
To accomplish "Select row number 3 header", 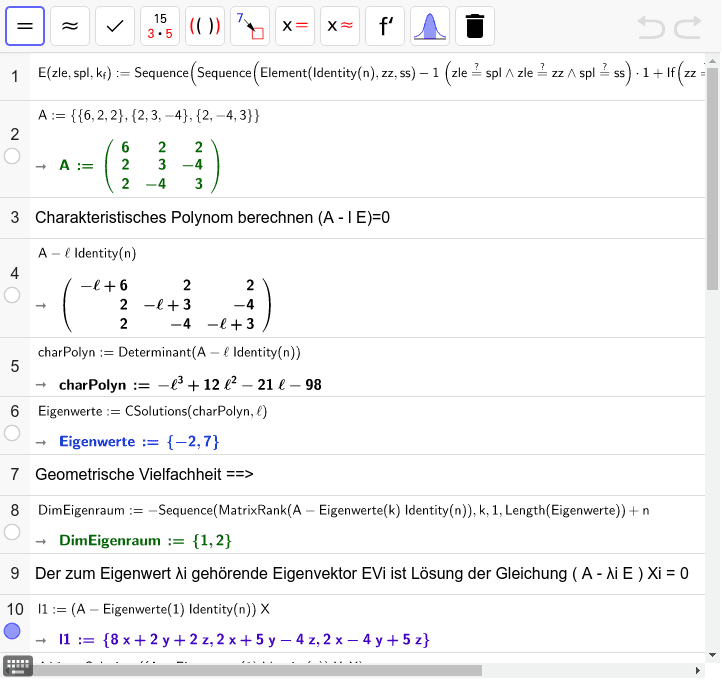I will [x=15, y=218].
